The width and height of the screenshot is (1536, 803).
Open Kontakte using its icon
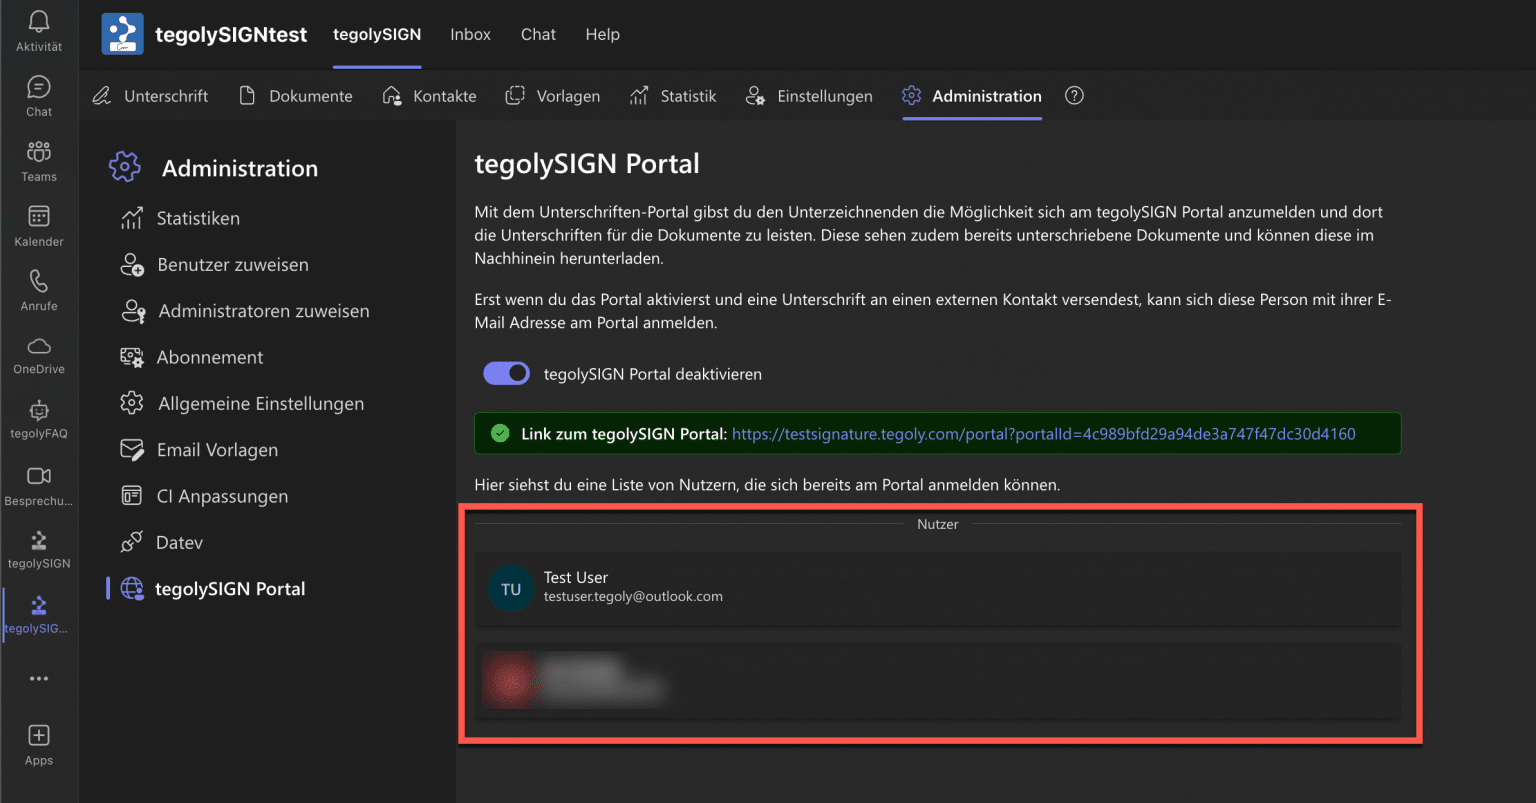point(394,95)
